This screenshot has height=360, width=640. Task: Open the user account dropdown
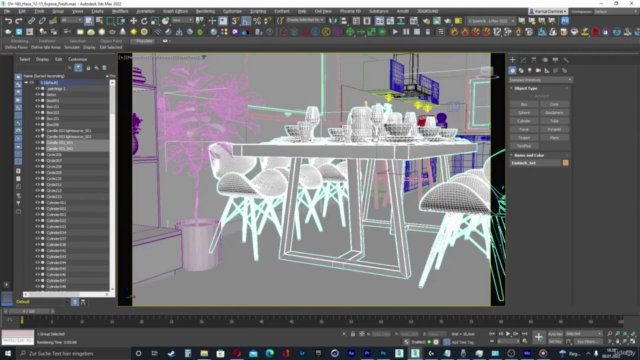pos(548,11)
